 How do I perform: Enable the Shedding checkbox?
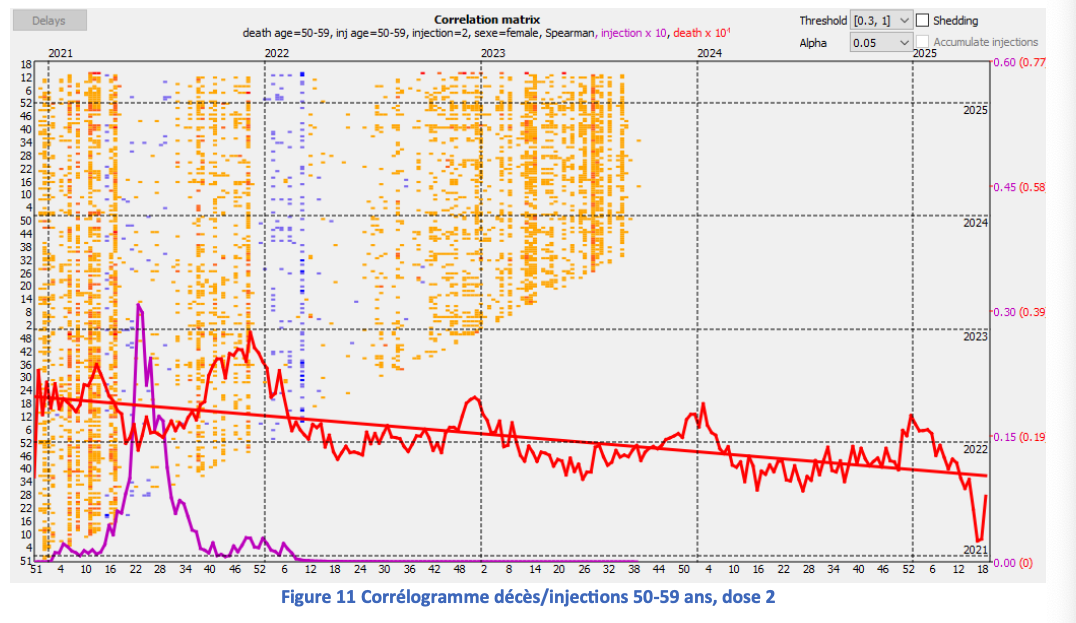[x=922, y=21]
